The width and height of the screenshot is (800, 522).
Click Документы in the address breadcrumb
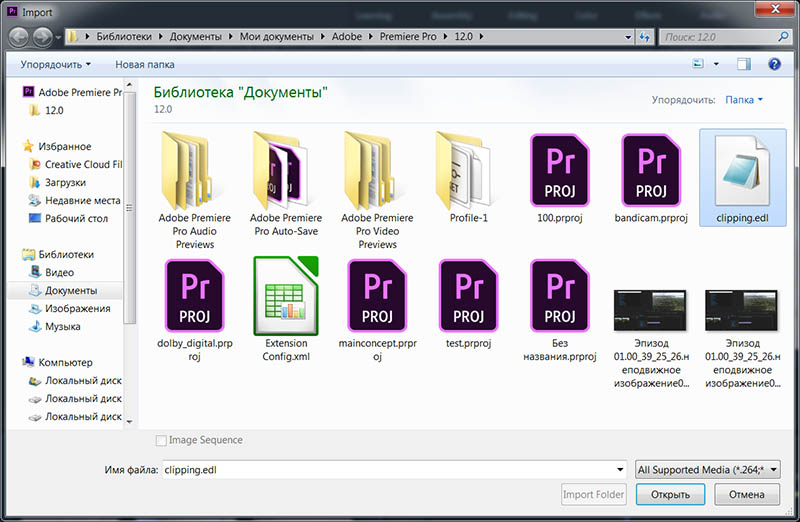(195, 37)
